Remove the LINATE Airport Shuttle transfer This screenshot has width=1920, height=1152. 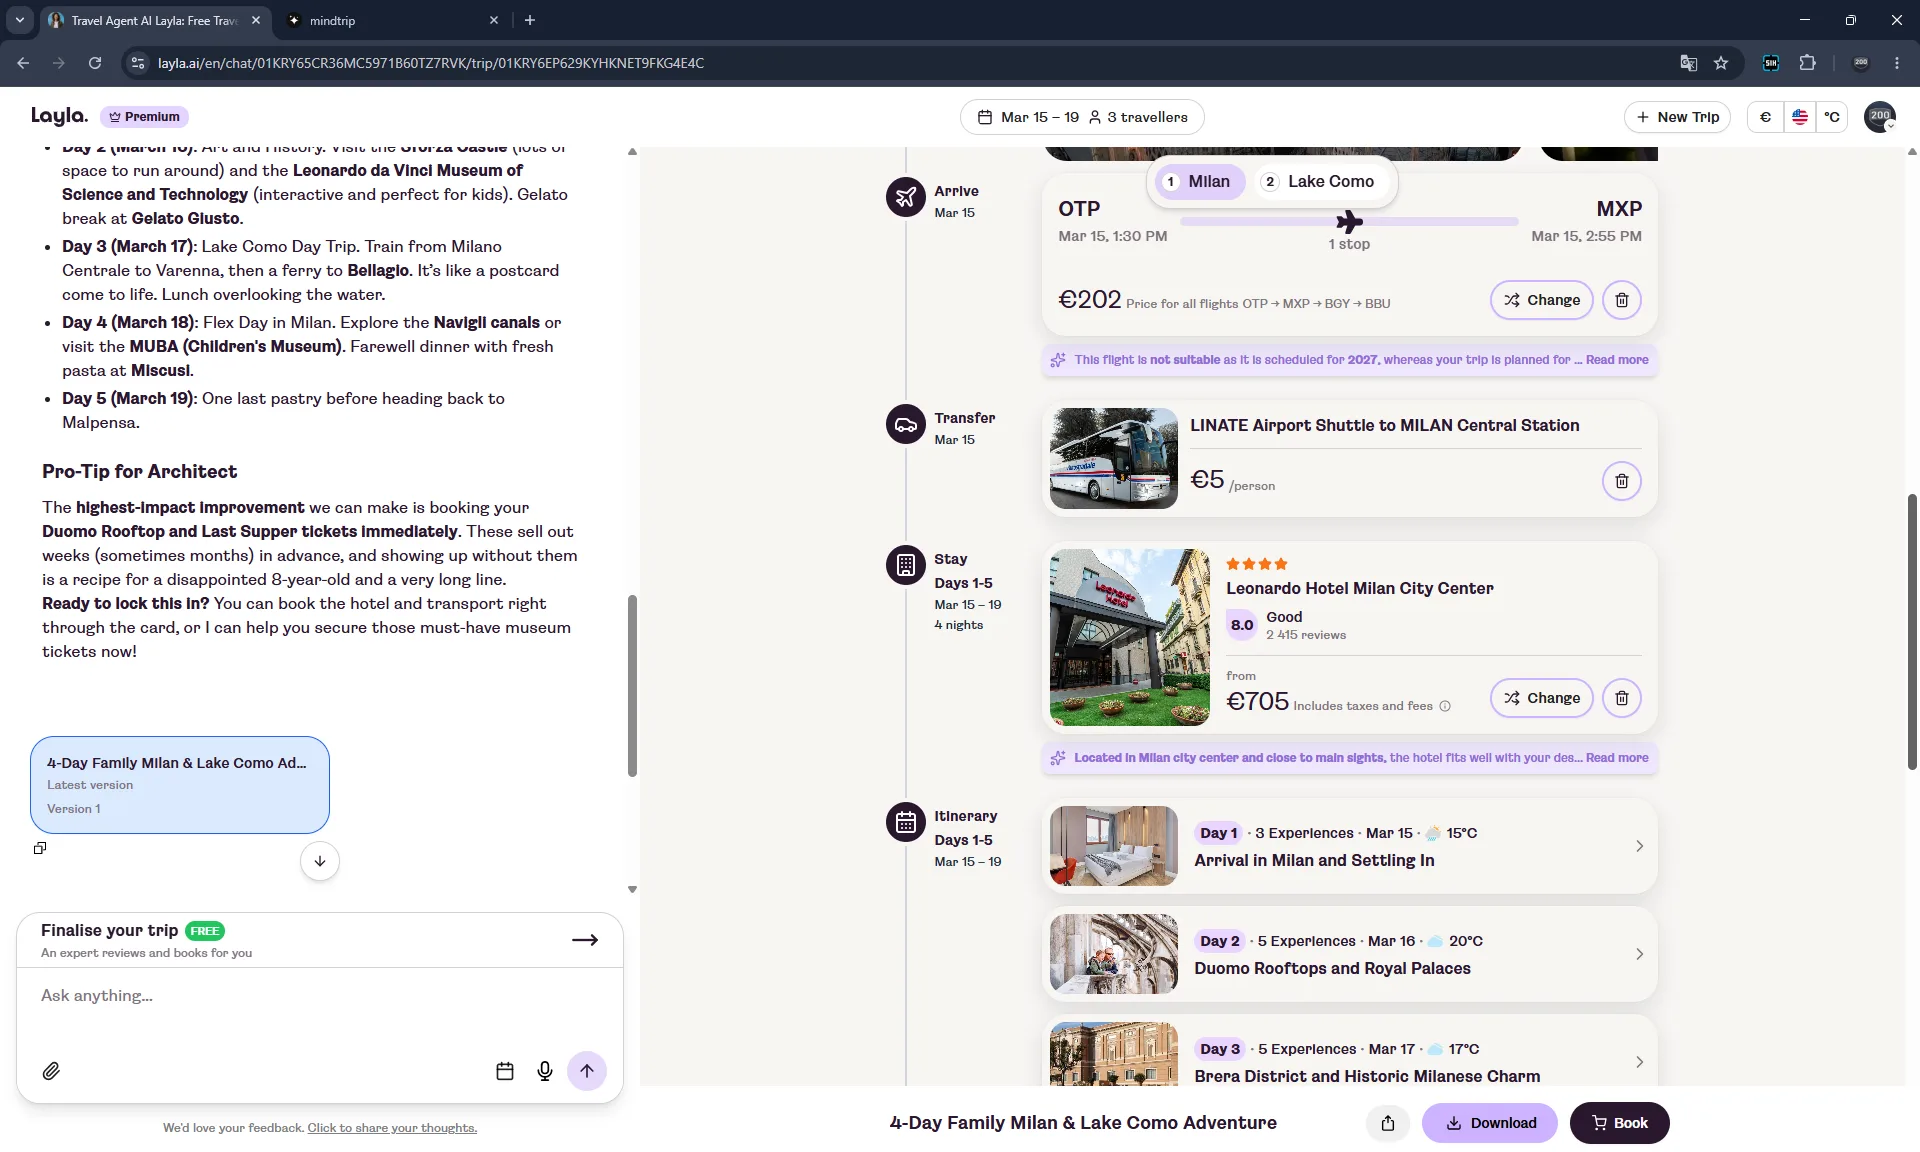coord(1622,481)
